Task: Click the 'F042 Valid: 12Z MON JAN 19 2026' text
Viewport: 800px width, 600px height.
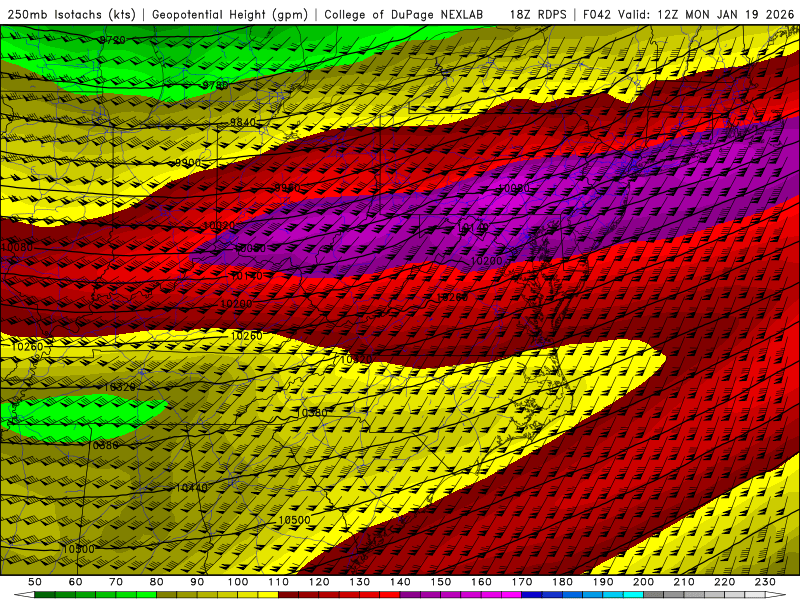Action: (688, 15)
